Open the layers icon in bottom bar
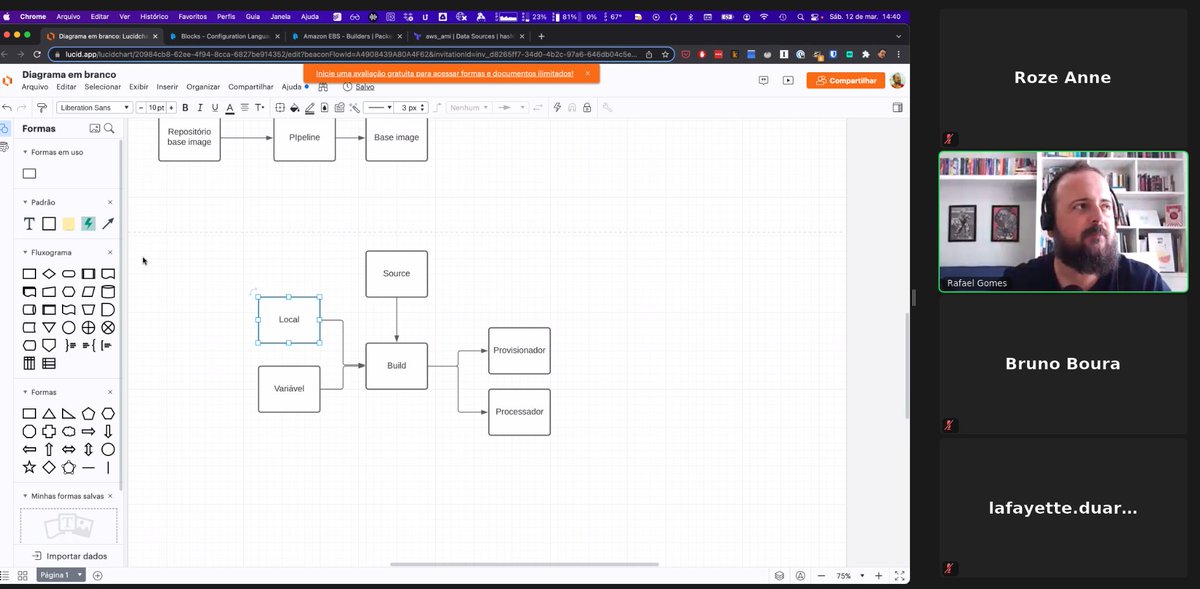1200x589 pixels. 779,576
